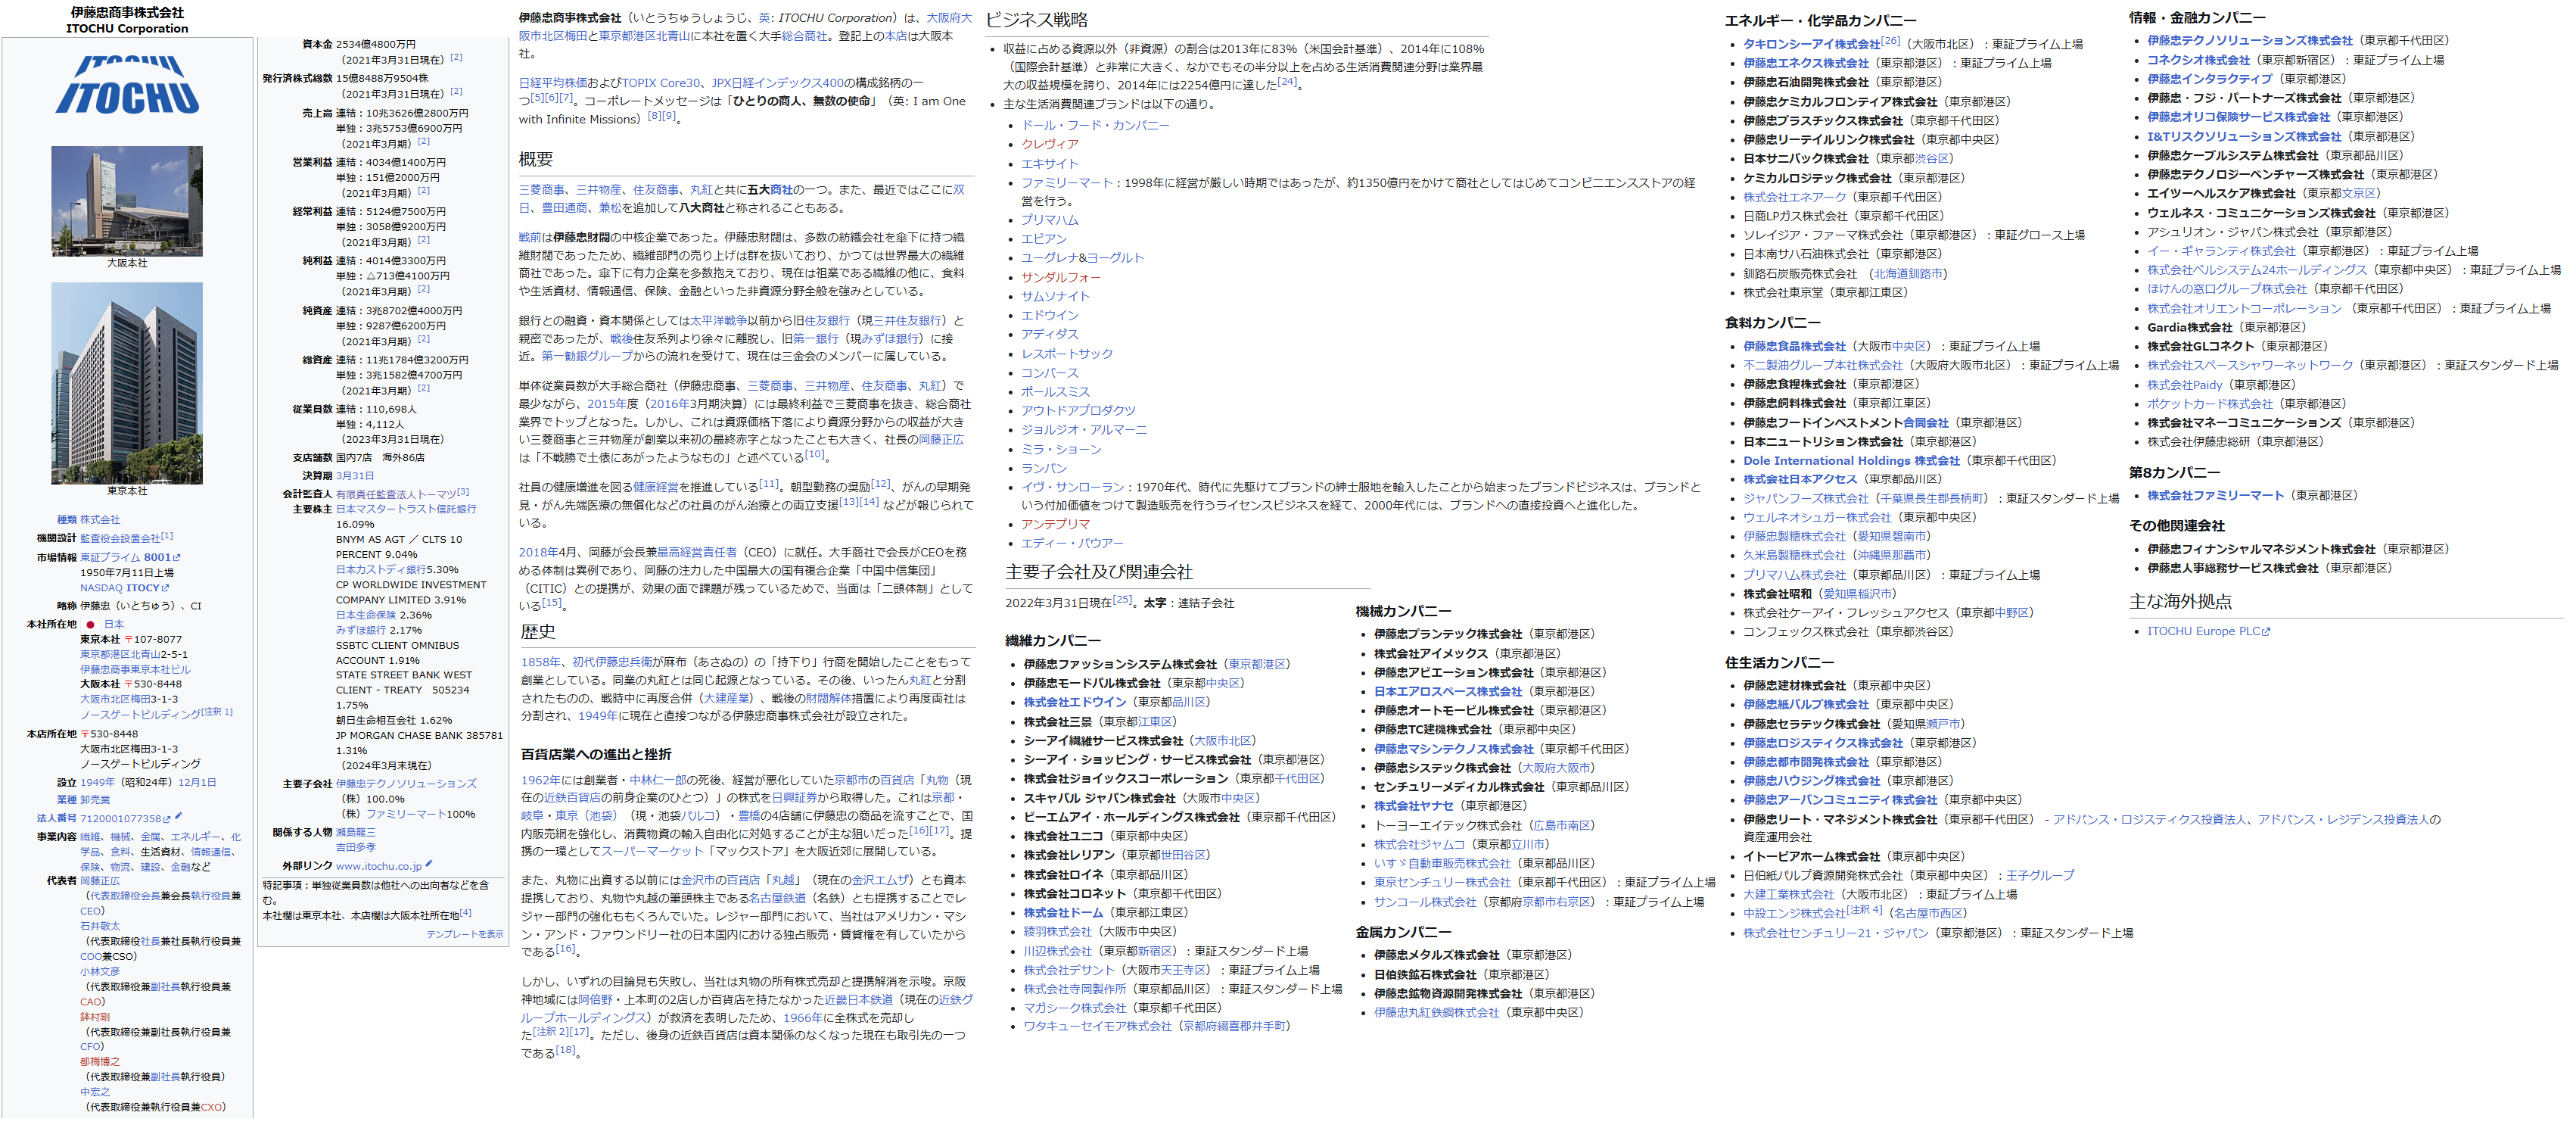Viewport: 2576px width, 1128px height.
Task: Click the postal mark before 107-8077
Action: coord(128,639)
